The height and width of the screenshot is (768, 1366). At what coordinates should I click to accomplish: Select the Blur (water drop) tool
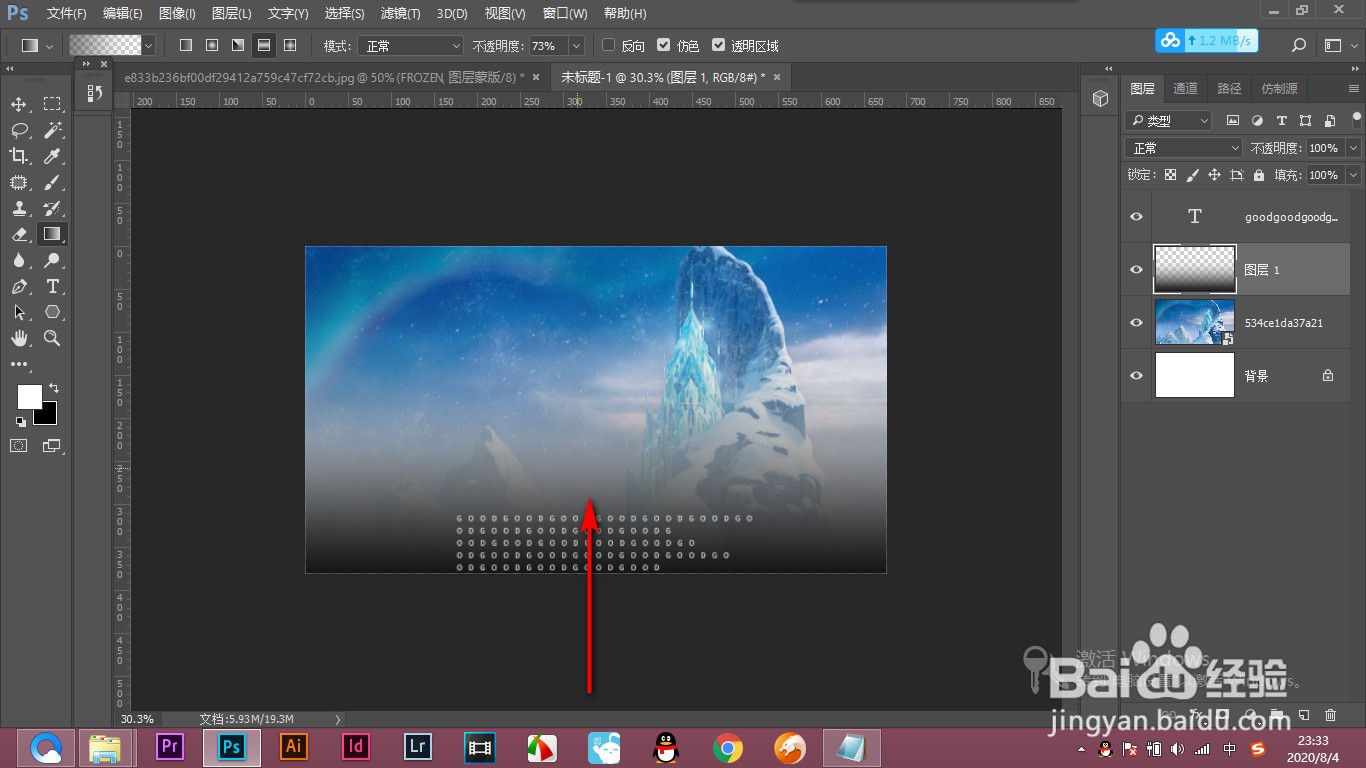19,260
